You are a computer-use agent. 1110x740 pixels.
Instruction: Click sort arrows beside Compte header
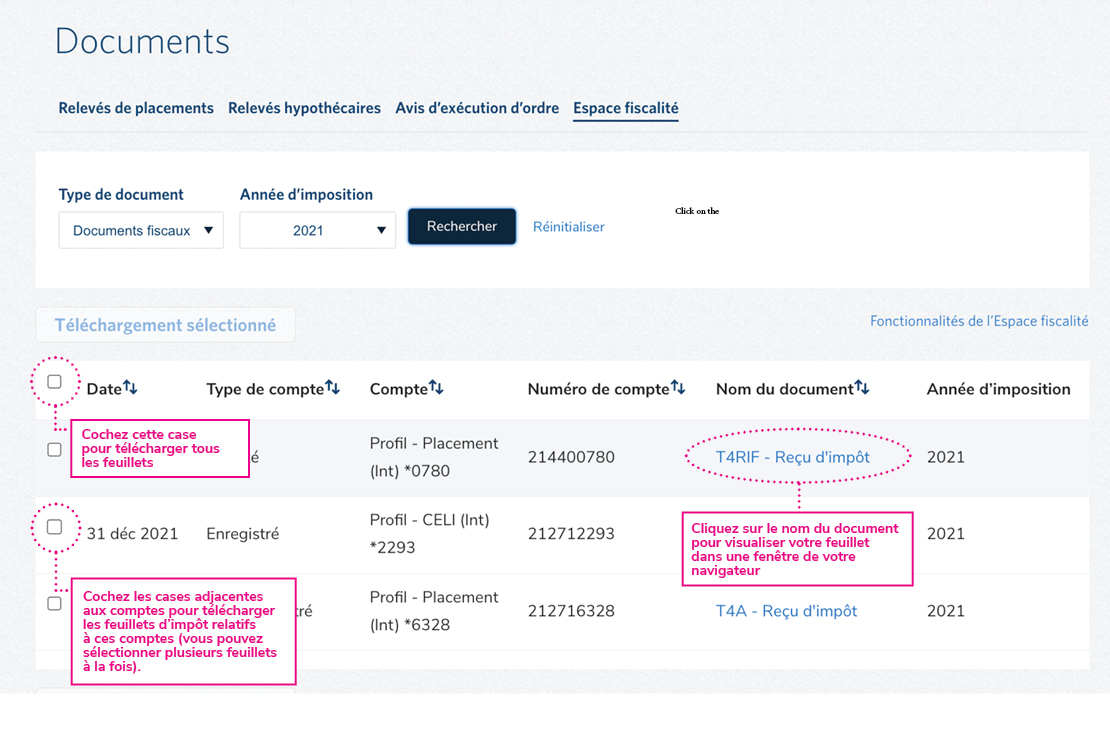point(436,388)
